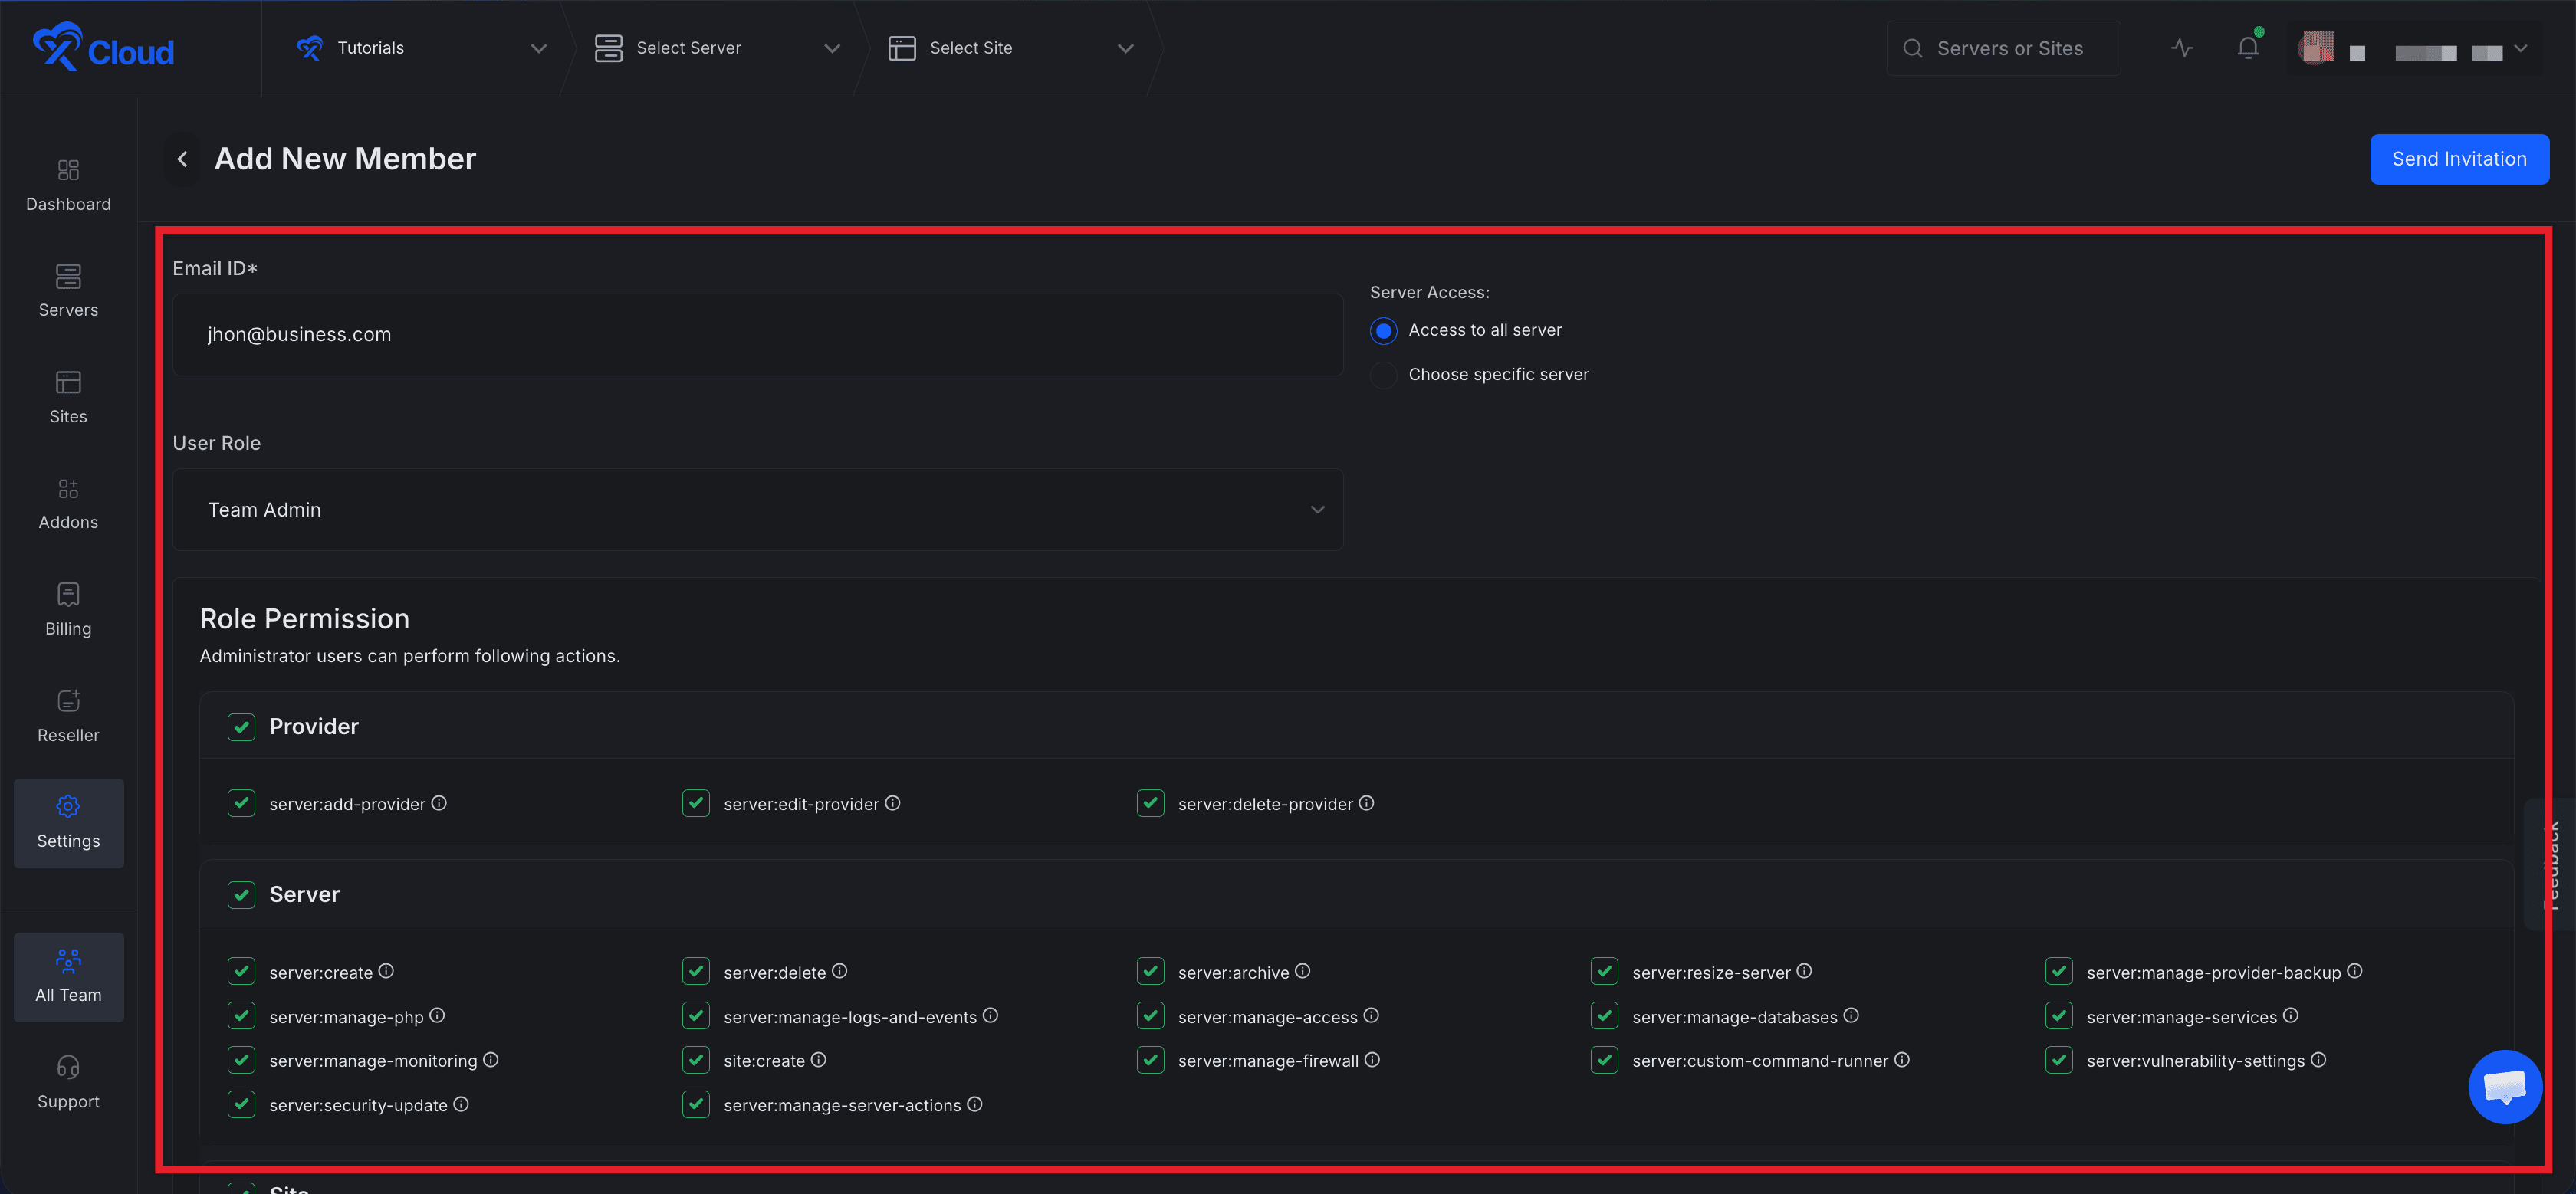The image size is (2576, 1194).
Task: Open the live chat bubble icon
Action: tap(2505, 1087)
